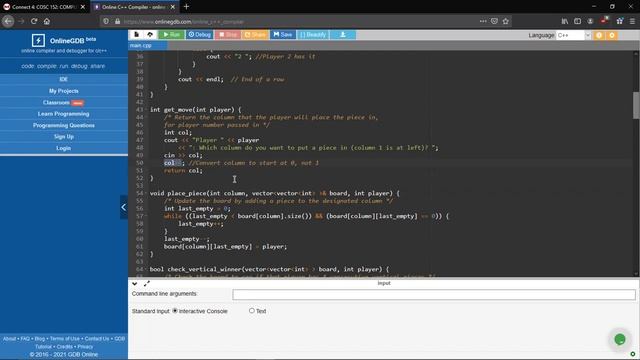Start debugging with the Debug button
The width and height of the screenshot is (640, 360).
pyautogui.click(x=200, y=35)
